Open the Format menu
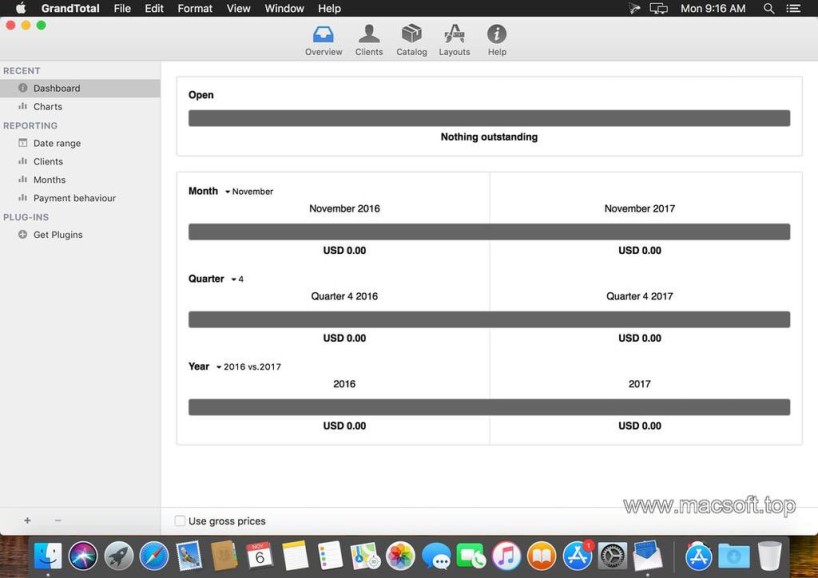The height and width of the screenshot is (578, 818). coord(195,8)
